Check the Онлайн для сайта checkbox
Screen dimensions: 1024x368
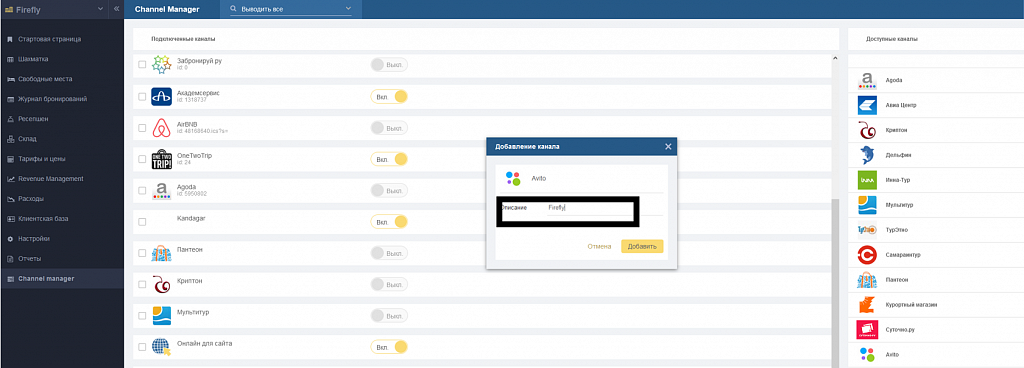(142, 347)
